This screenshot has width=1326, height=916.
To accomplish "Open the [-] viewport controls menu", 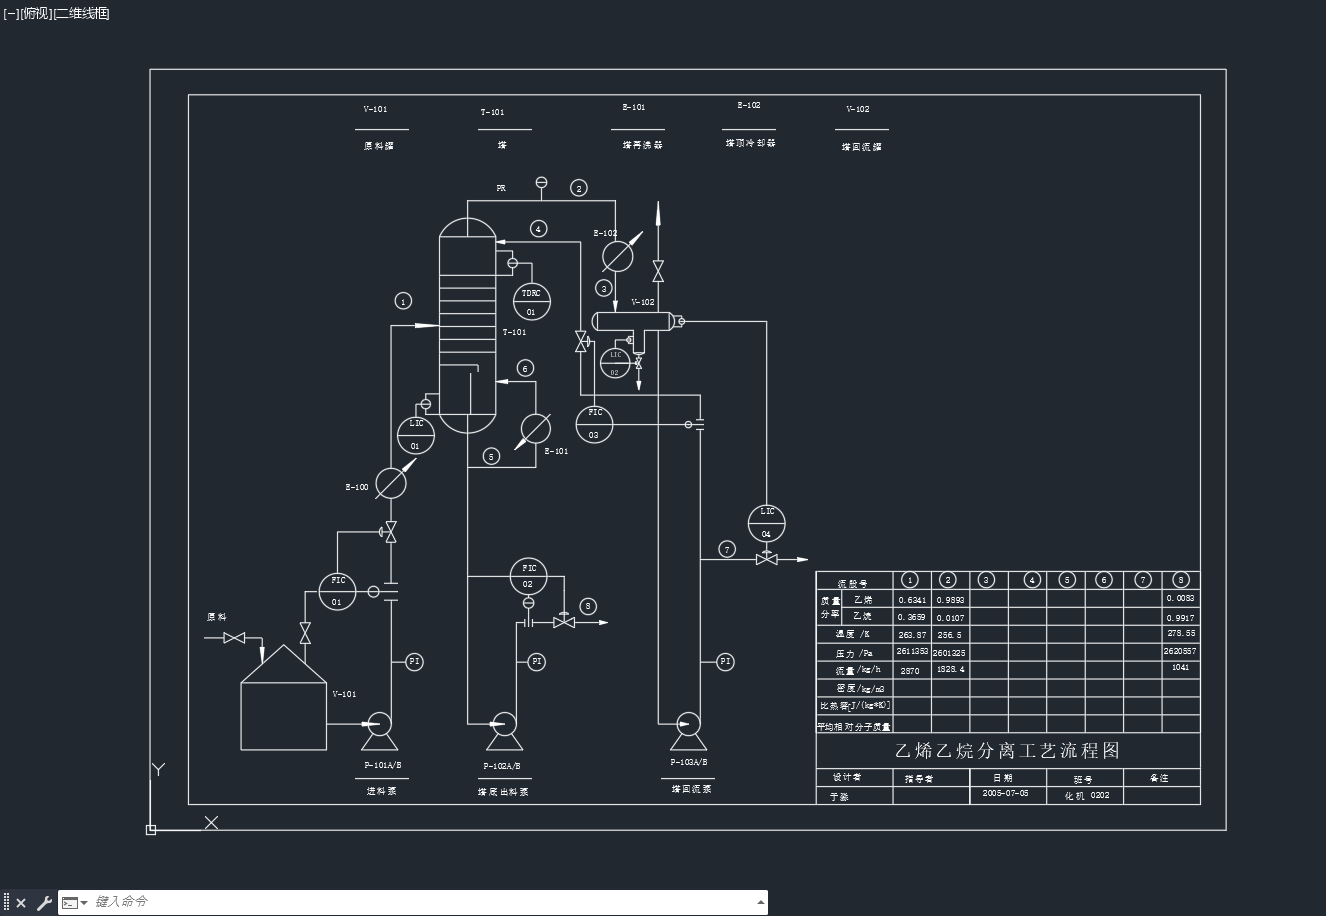I will pos(11,13).
